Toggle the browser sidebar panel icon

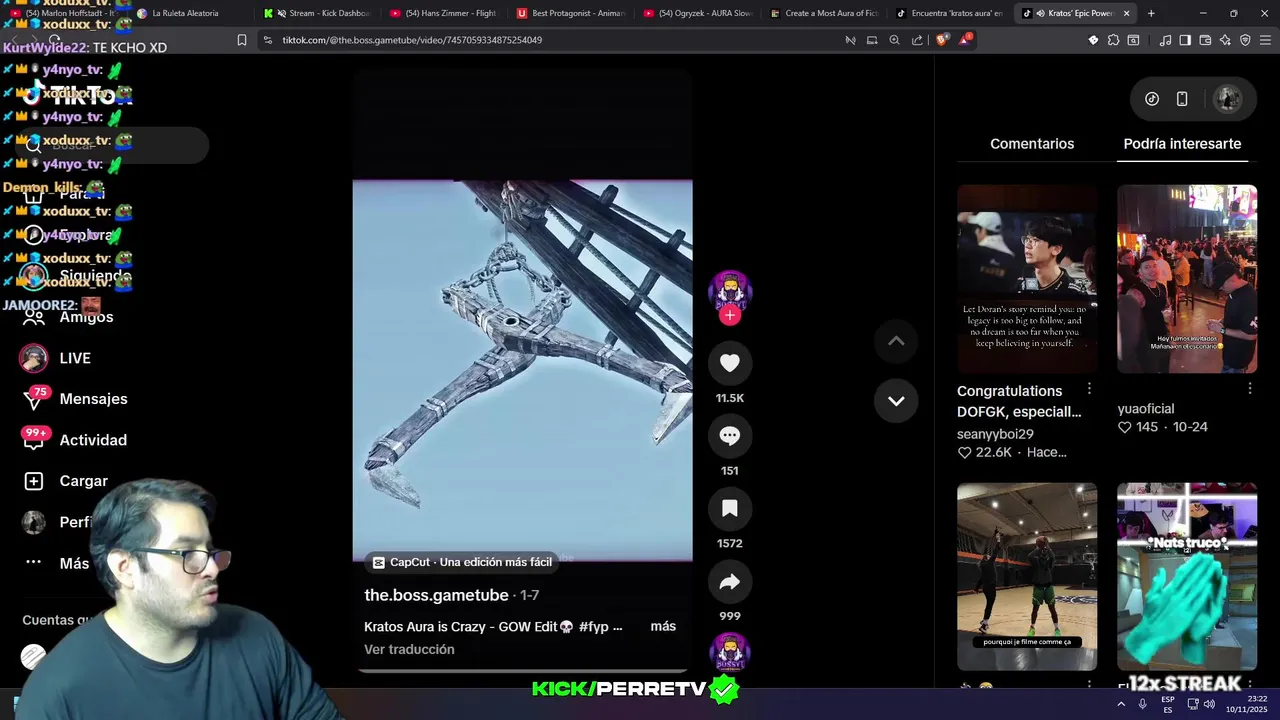[x=1185, y=40]
